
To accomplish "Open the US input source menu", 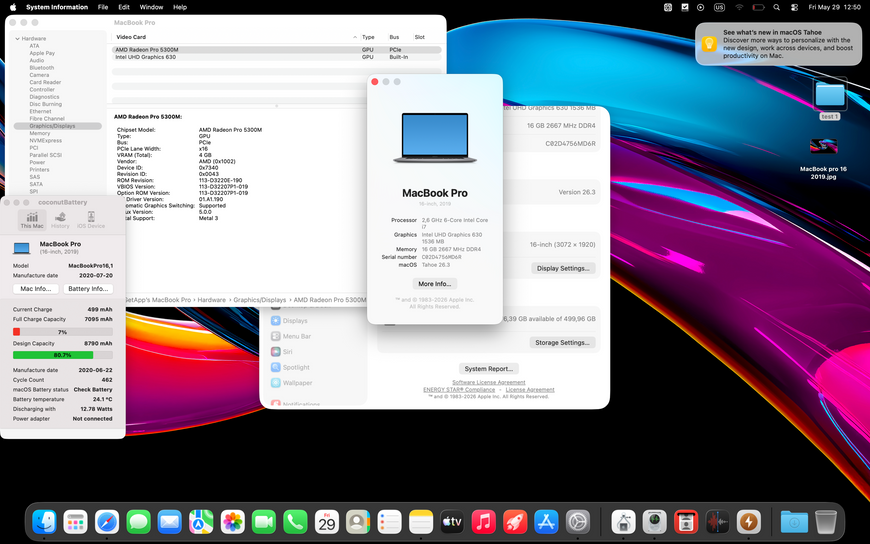I will (720, 7).
